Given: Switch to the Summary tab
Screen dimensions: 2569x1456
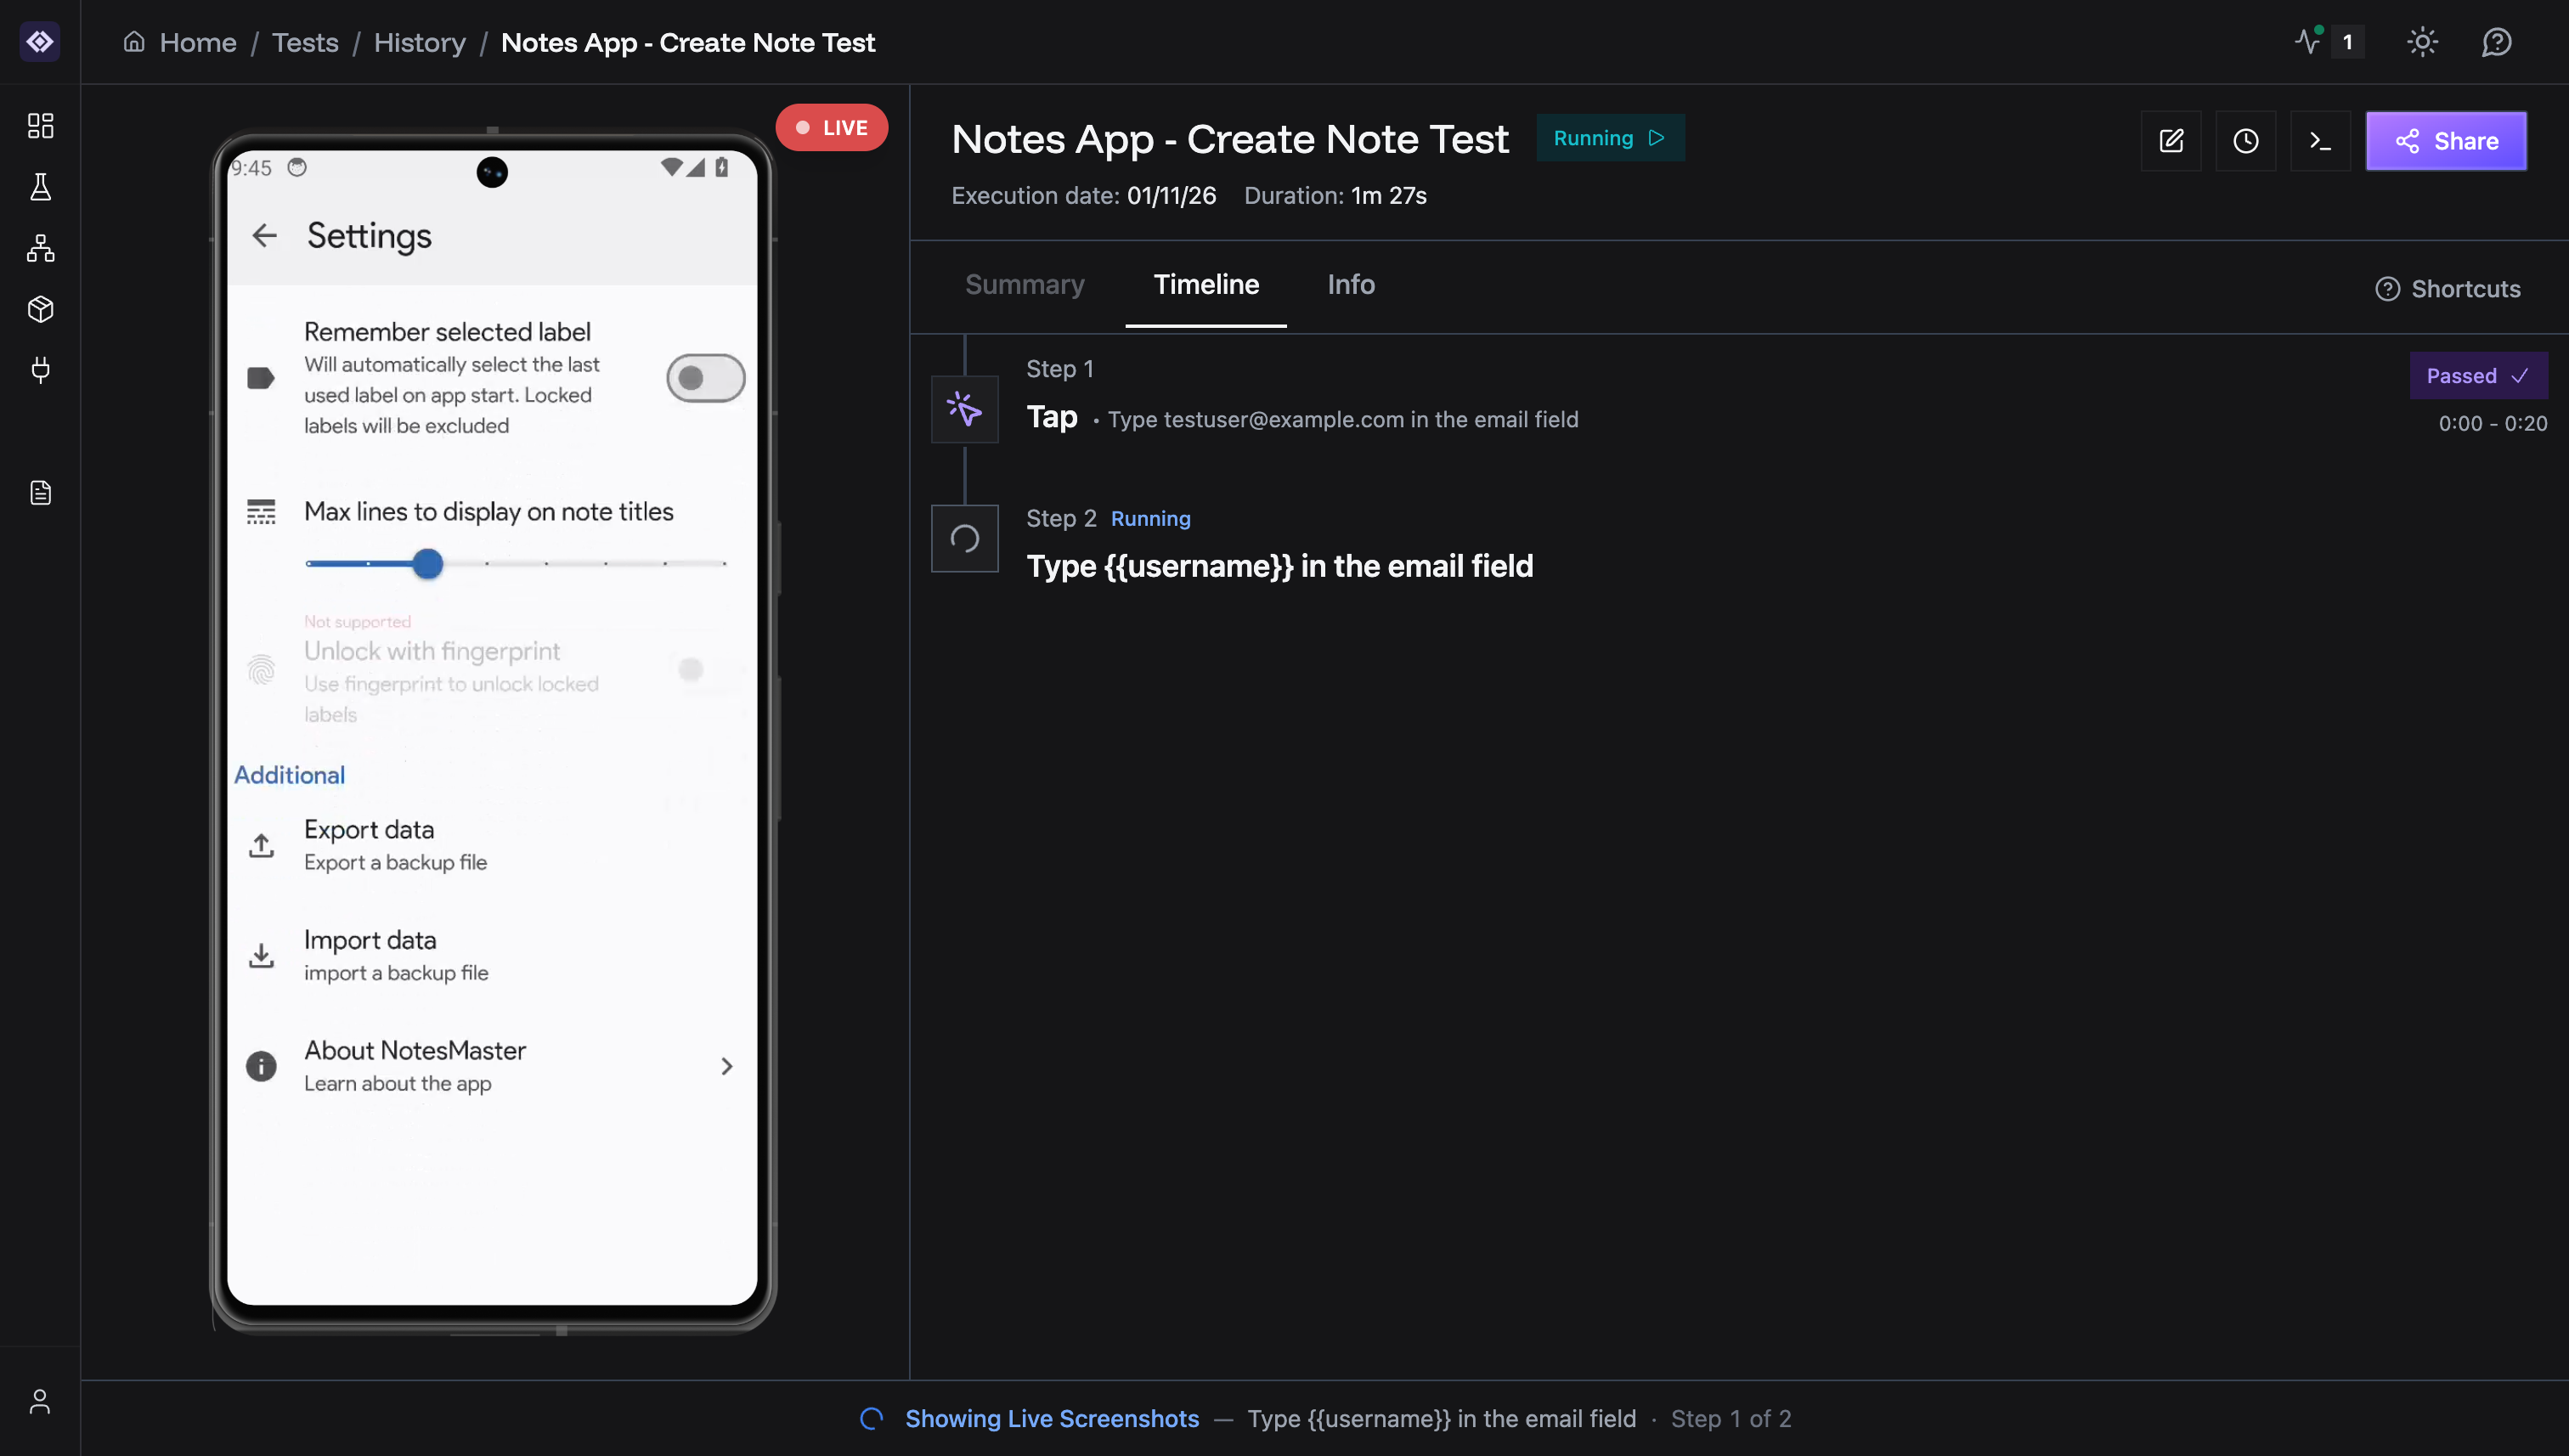Looking at the screenshot, I should [1025, 285].
